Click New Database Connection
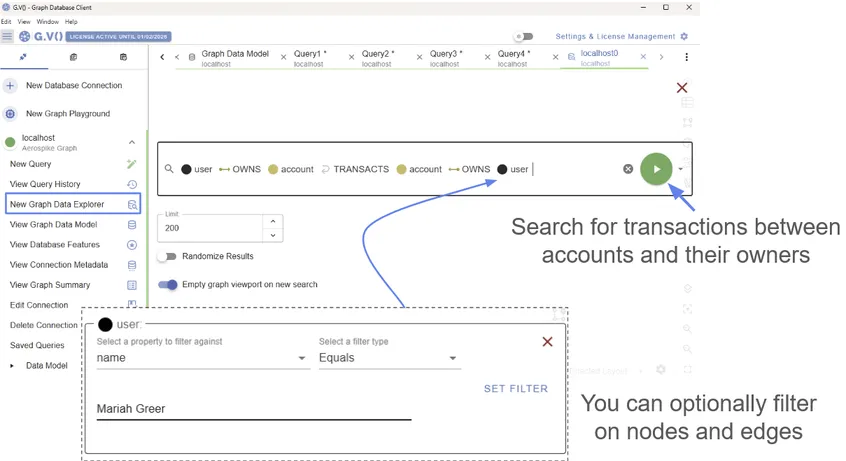This screenshot has width=846, height=461. pyautogui.click(x=74, y=85)
